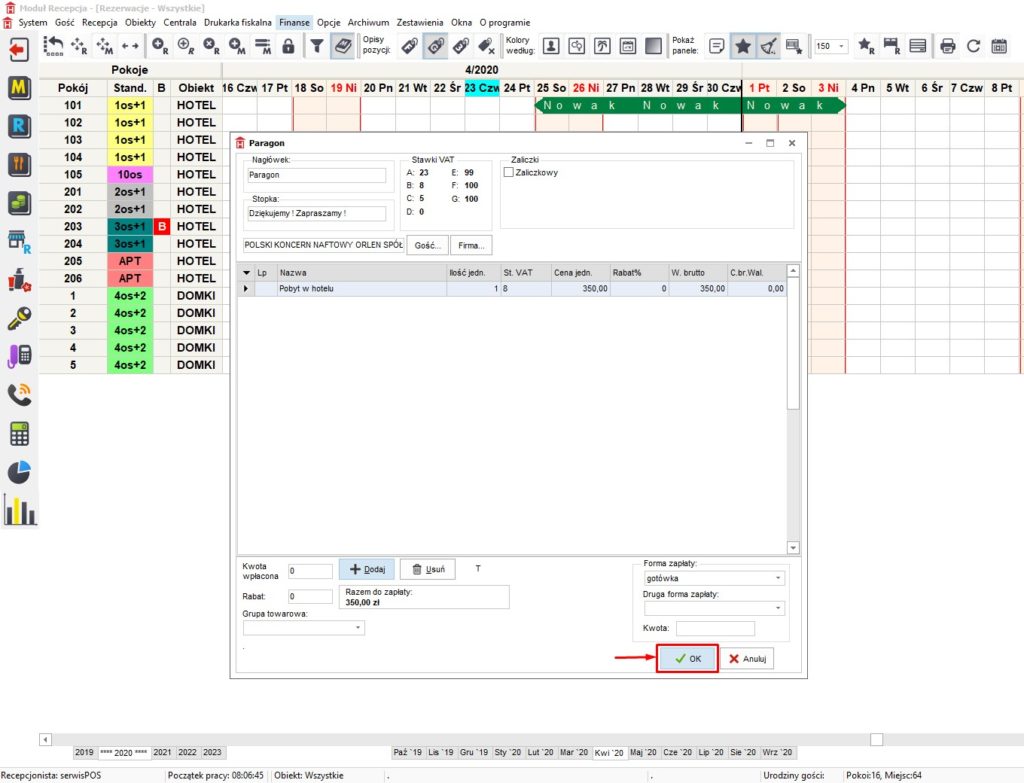This screenshot has width=1024, height=783.
Task: Click the golden key sidebar icon
Action: pos(19,317)
